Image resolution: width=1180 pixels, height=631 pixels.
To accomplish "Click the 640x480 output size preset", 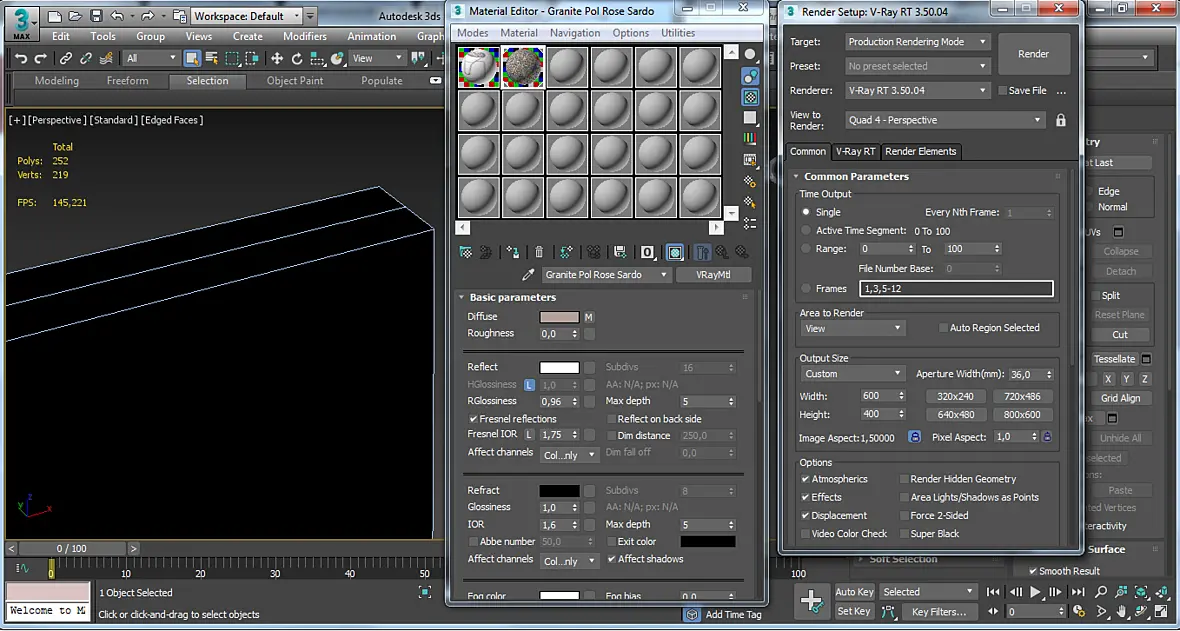I will (956, 414).
